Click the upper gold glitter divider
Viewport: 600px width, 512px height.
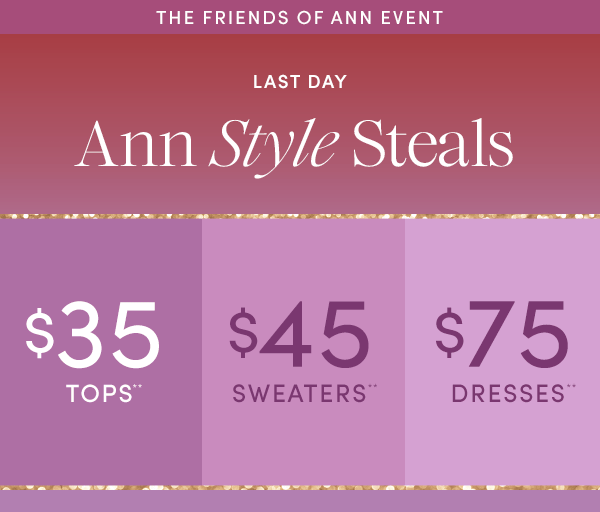tap(300, 216)
